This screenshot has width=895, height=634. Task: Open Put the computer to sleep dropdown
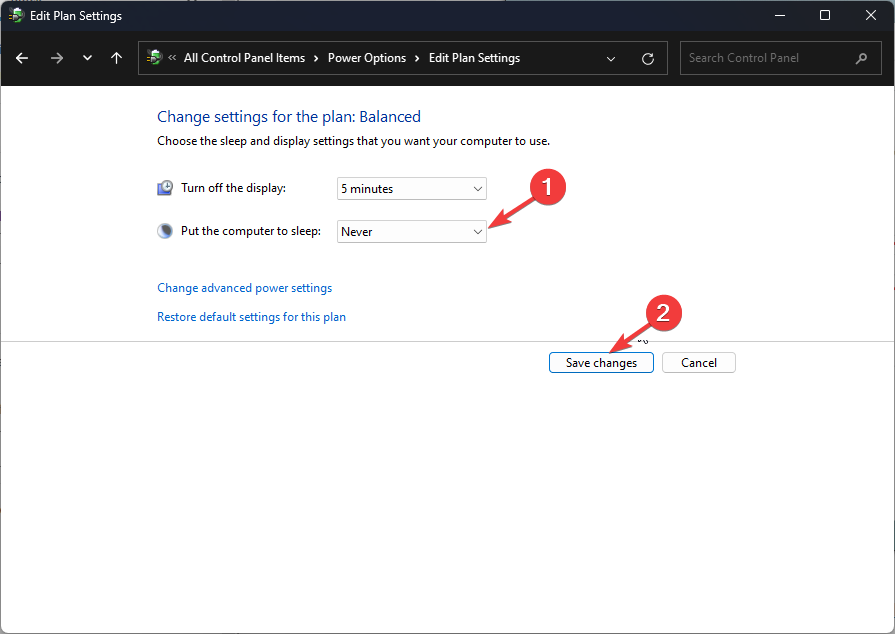coord(412,232)
